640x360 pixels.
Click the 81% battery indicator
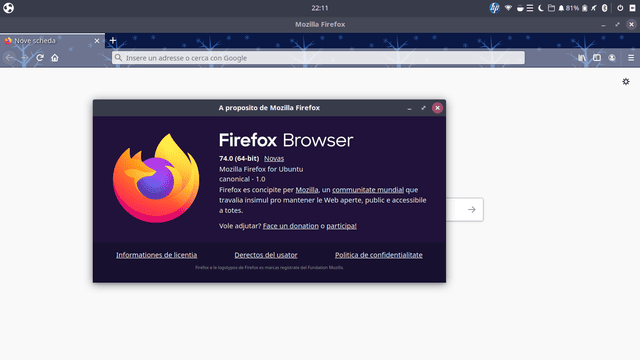coord(576,8)
